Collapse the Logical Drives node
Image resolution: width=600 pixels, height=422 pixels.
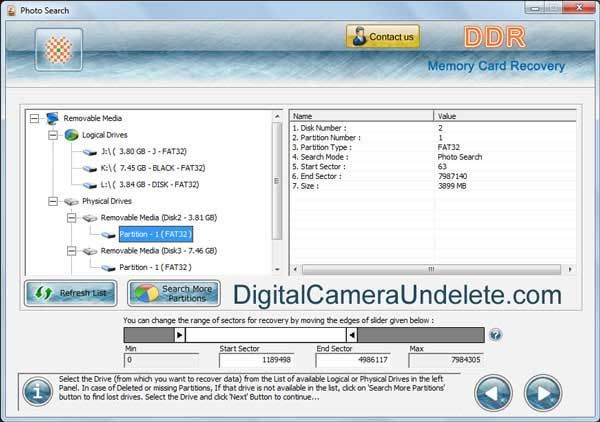coord(53,135)
